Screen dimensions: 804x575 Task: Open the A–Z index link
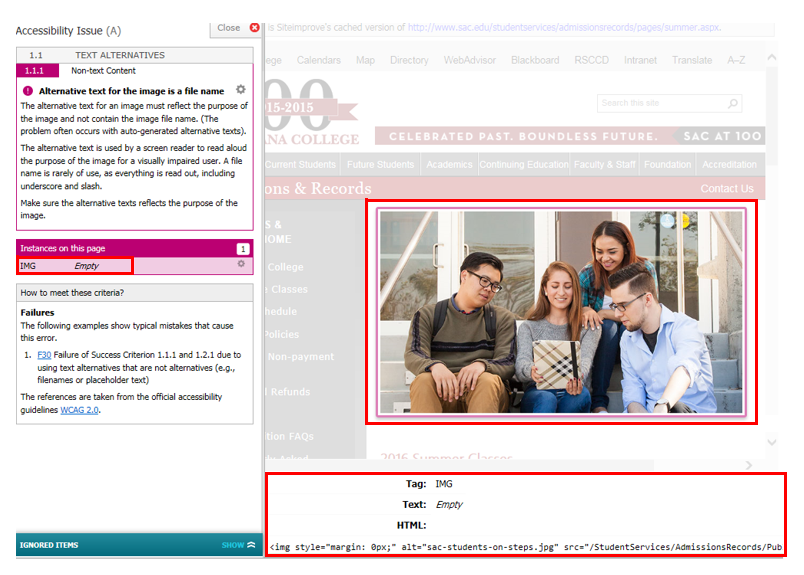(x=736, y=60)
